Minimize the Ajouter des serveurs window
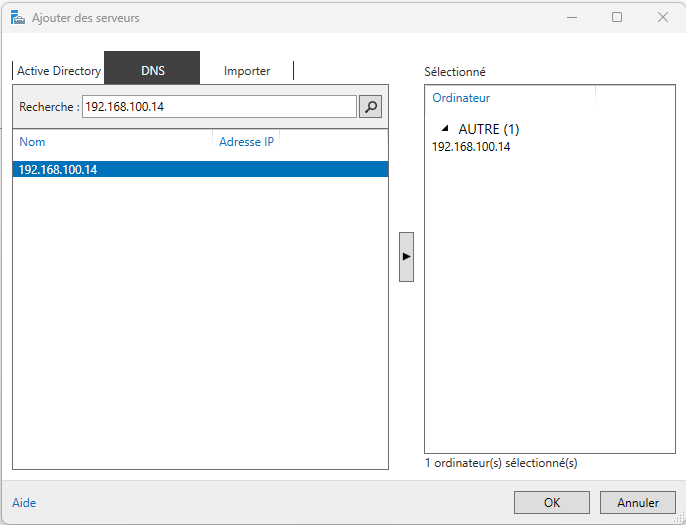The height and width of the screenshot is (525, 686). pyautogui.click(x=572, y=17)
